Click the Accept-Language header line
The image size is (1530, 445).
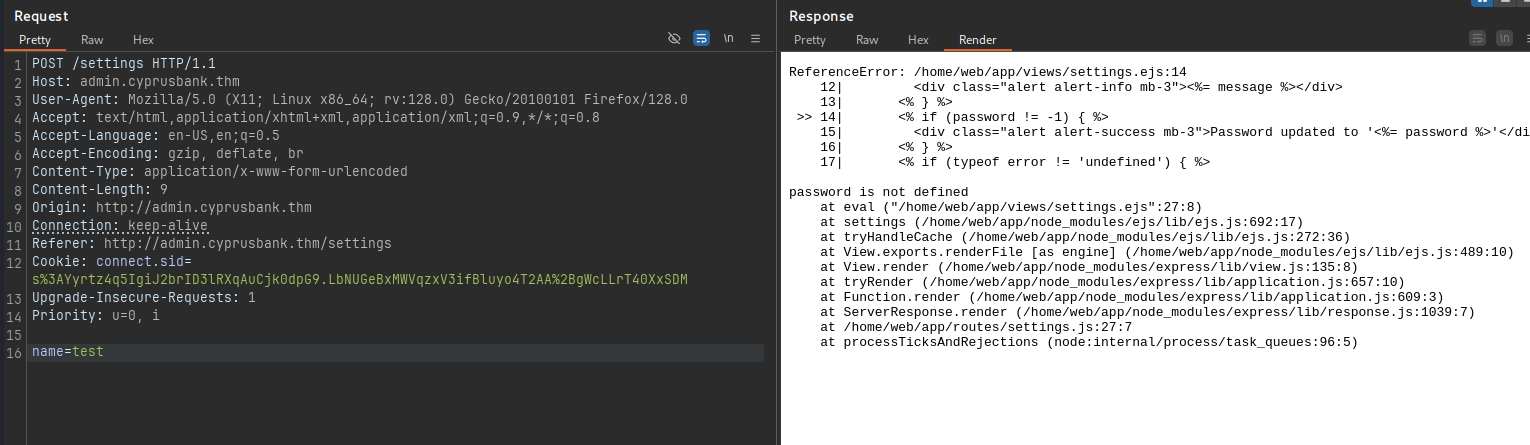coord(156,136)
